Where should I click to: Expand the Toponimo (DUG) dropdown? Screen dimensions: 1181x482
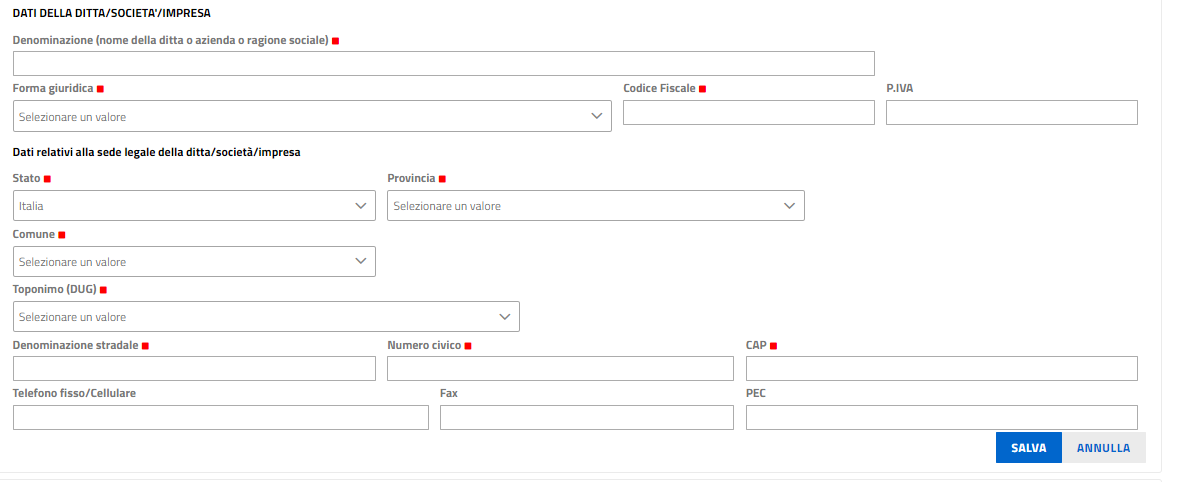tap(266, 316)
